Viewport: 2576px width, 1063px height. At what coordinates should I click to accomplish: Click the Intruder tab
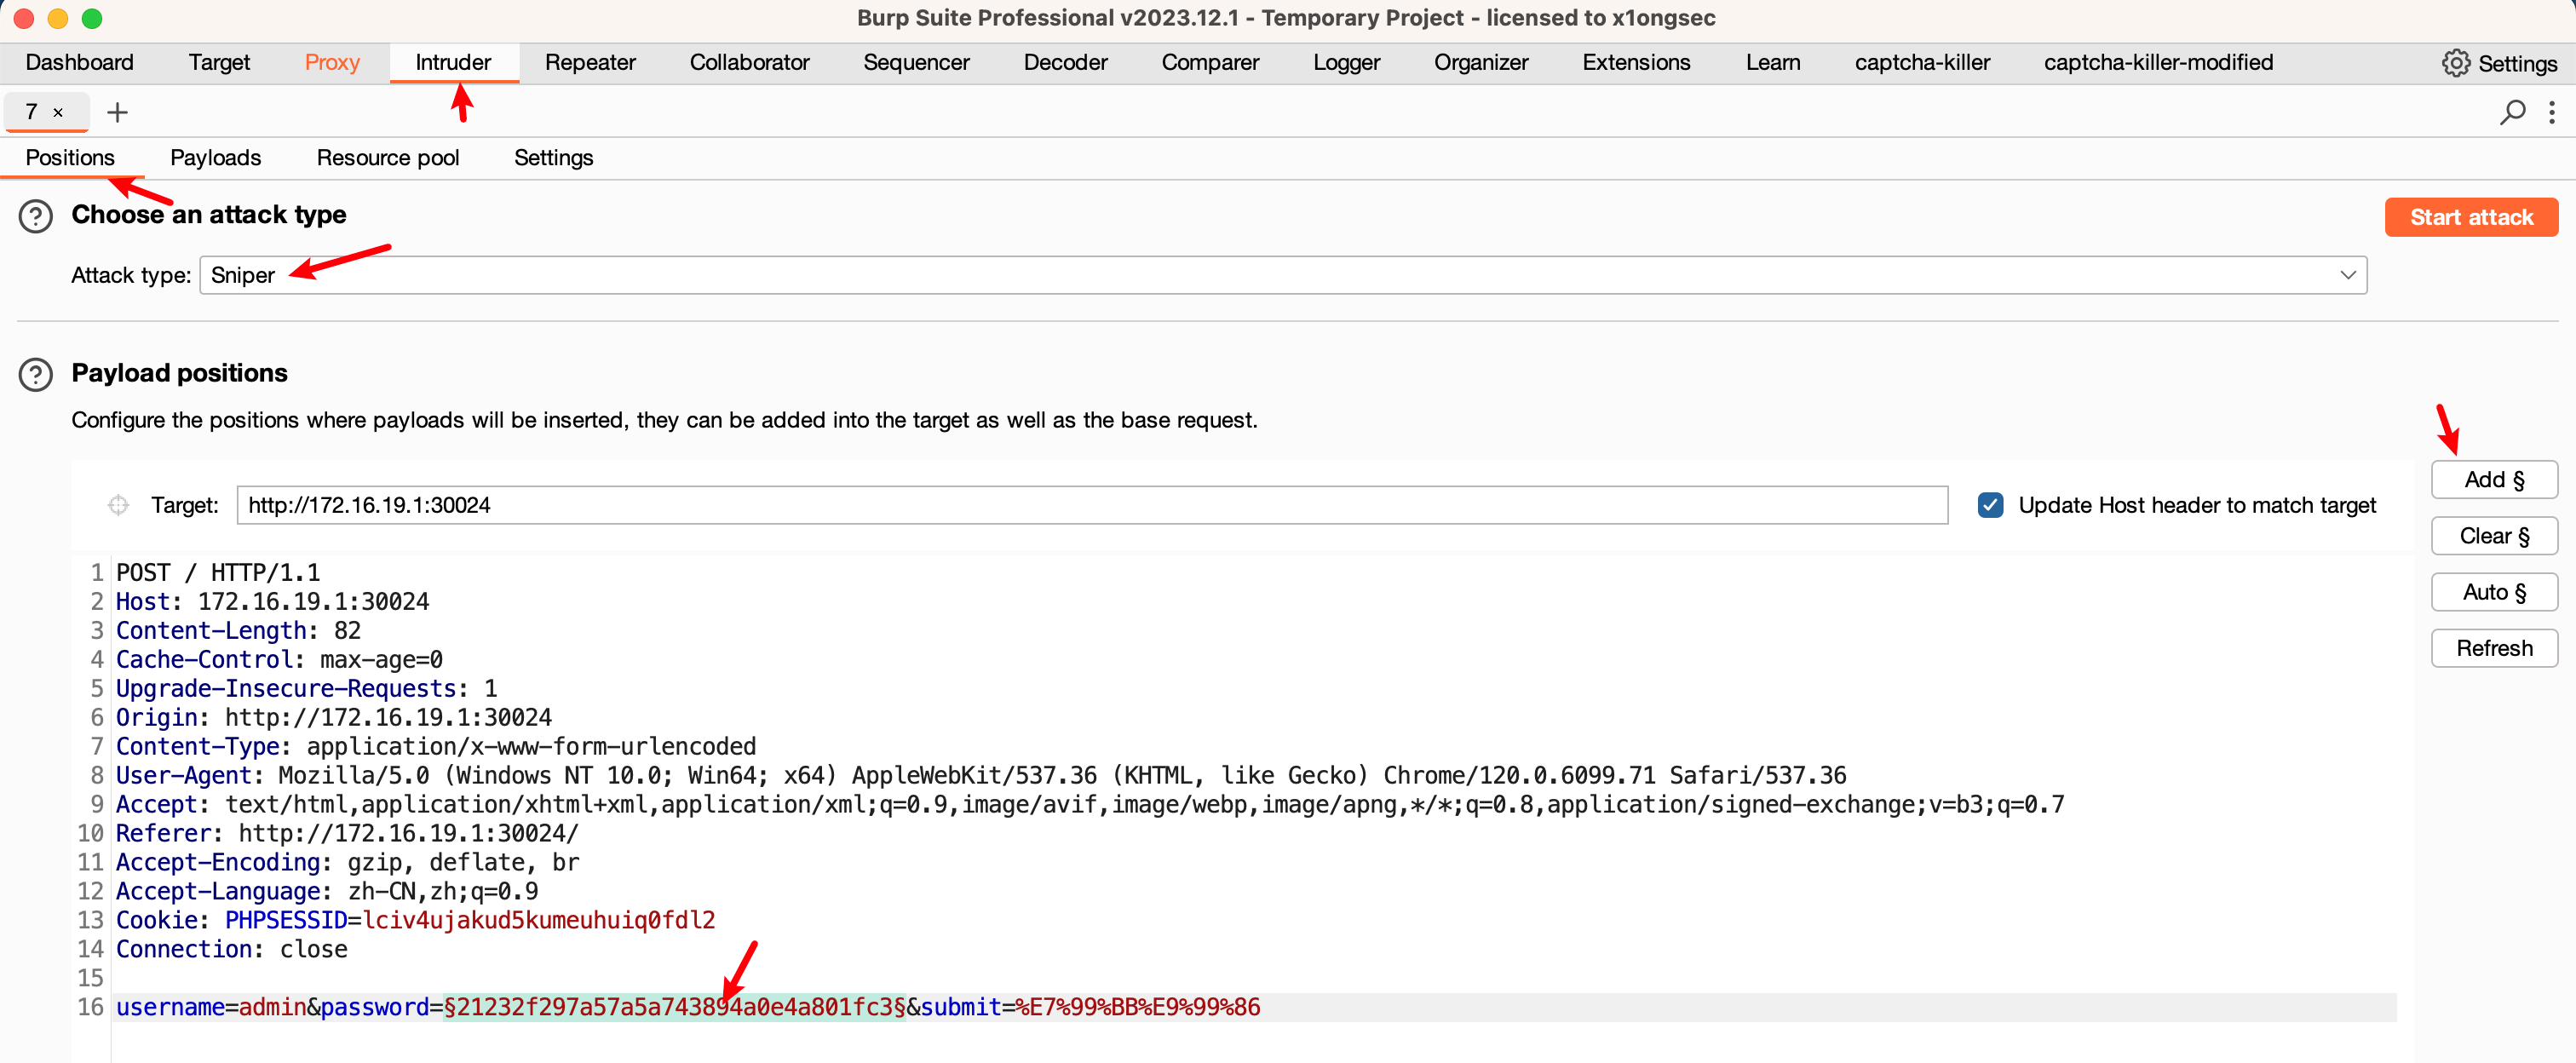[451, 60]
